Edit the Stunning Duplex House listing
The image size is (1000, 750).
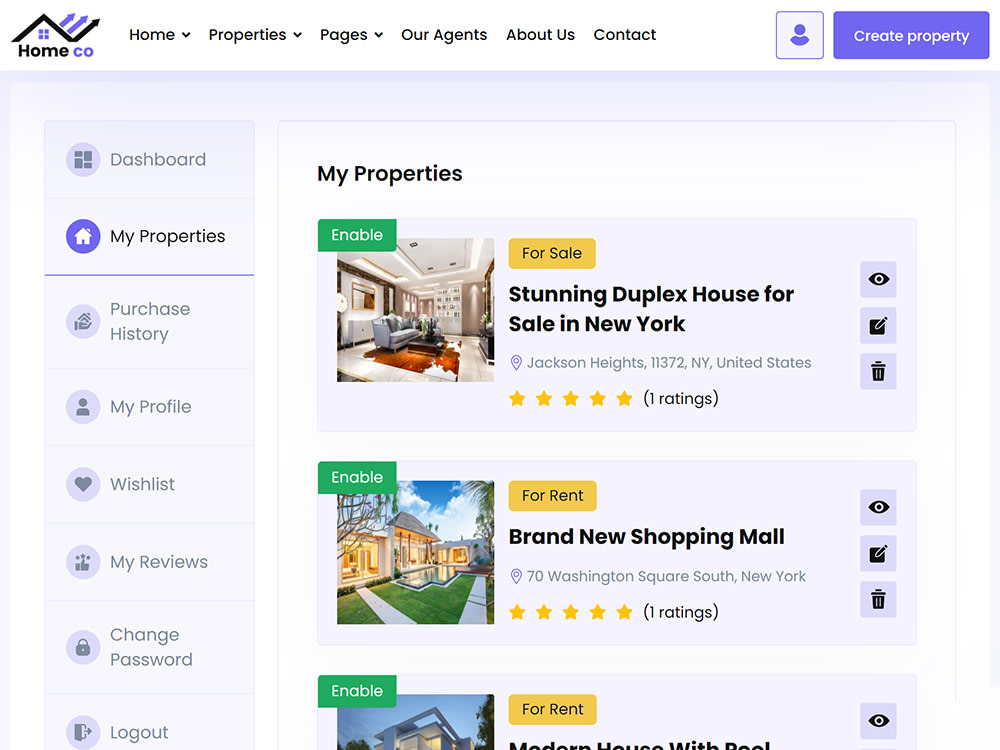pyautogui.click(x=878, y=326)
